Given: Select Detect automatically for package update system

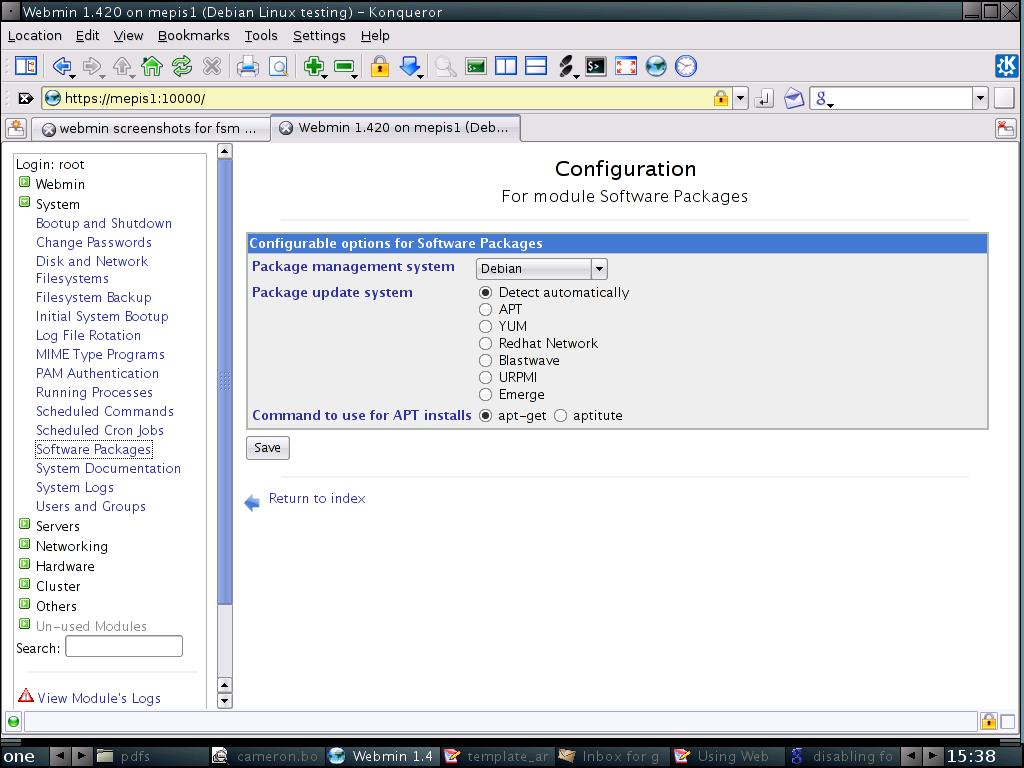Looking at the screenshot, I should tap(485, 293).
